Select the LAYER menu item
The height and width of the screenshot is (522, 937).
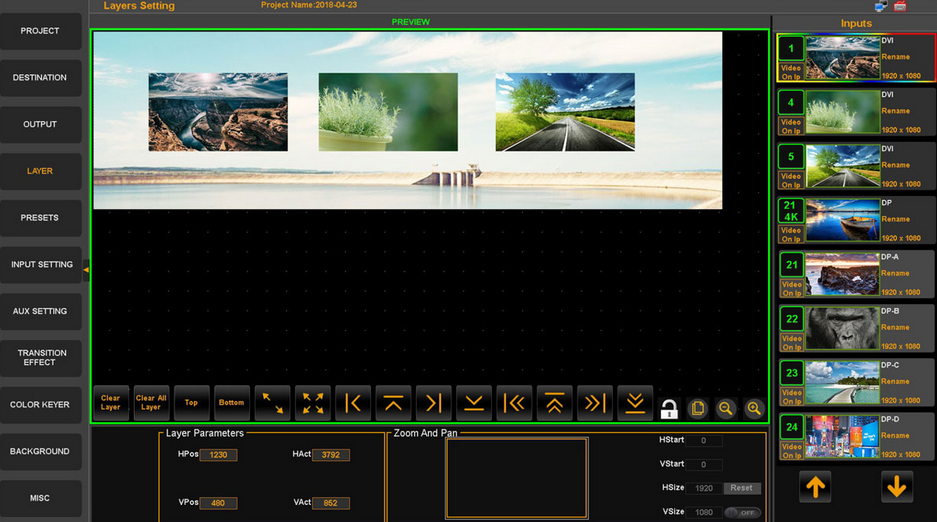[40, 171]
